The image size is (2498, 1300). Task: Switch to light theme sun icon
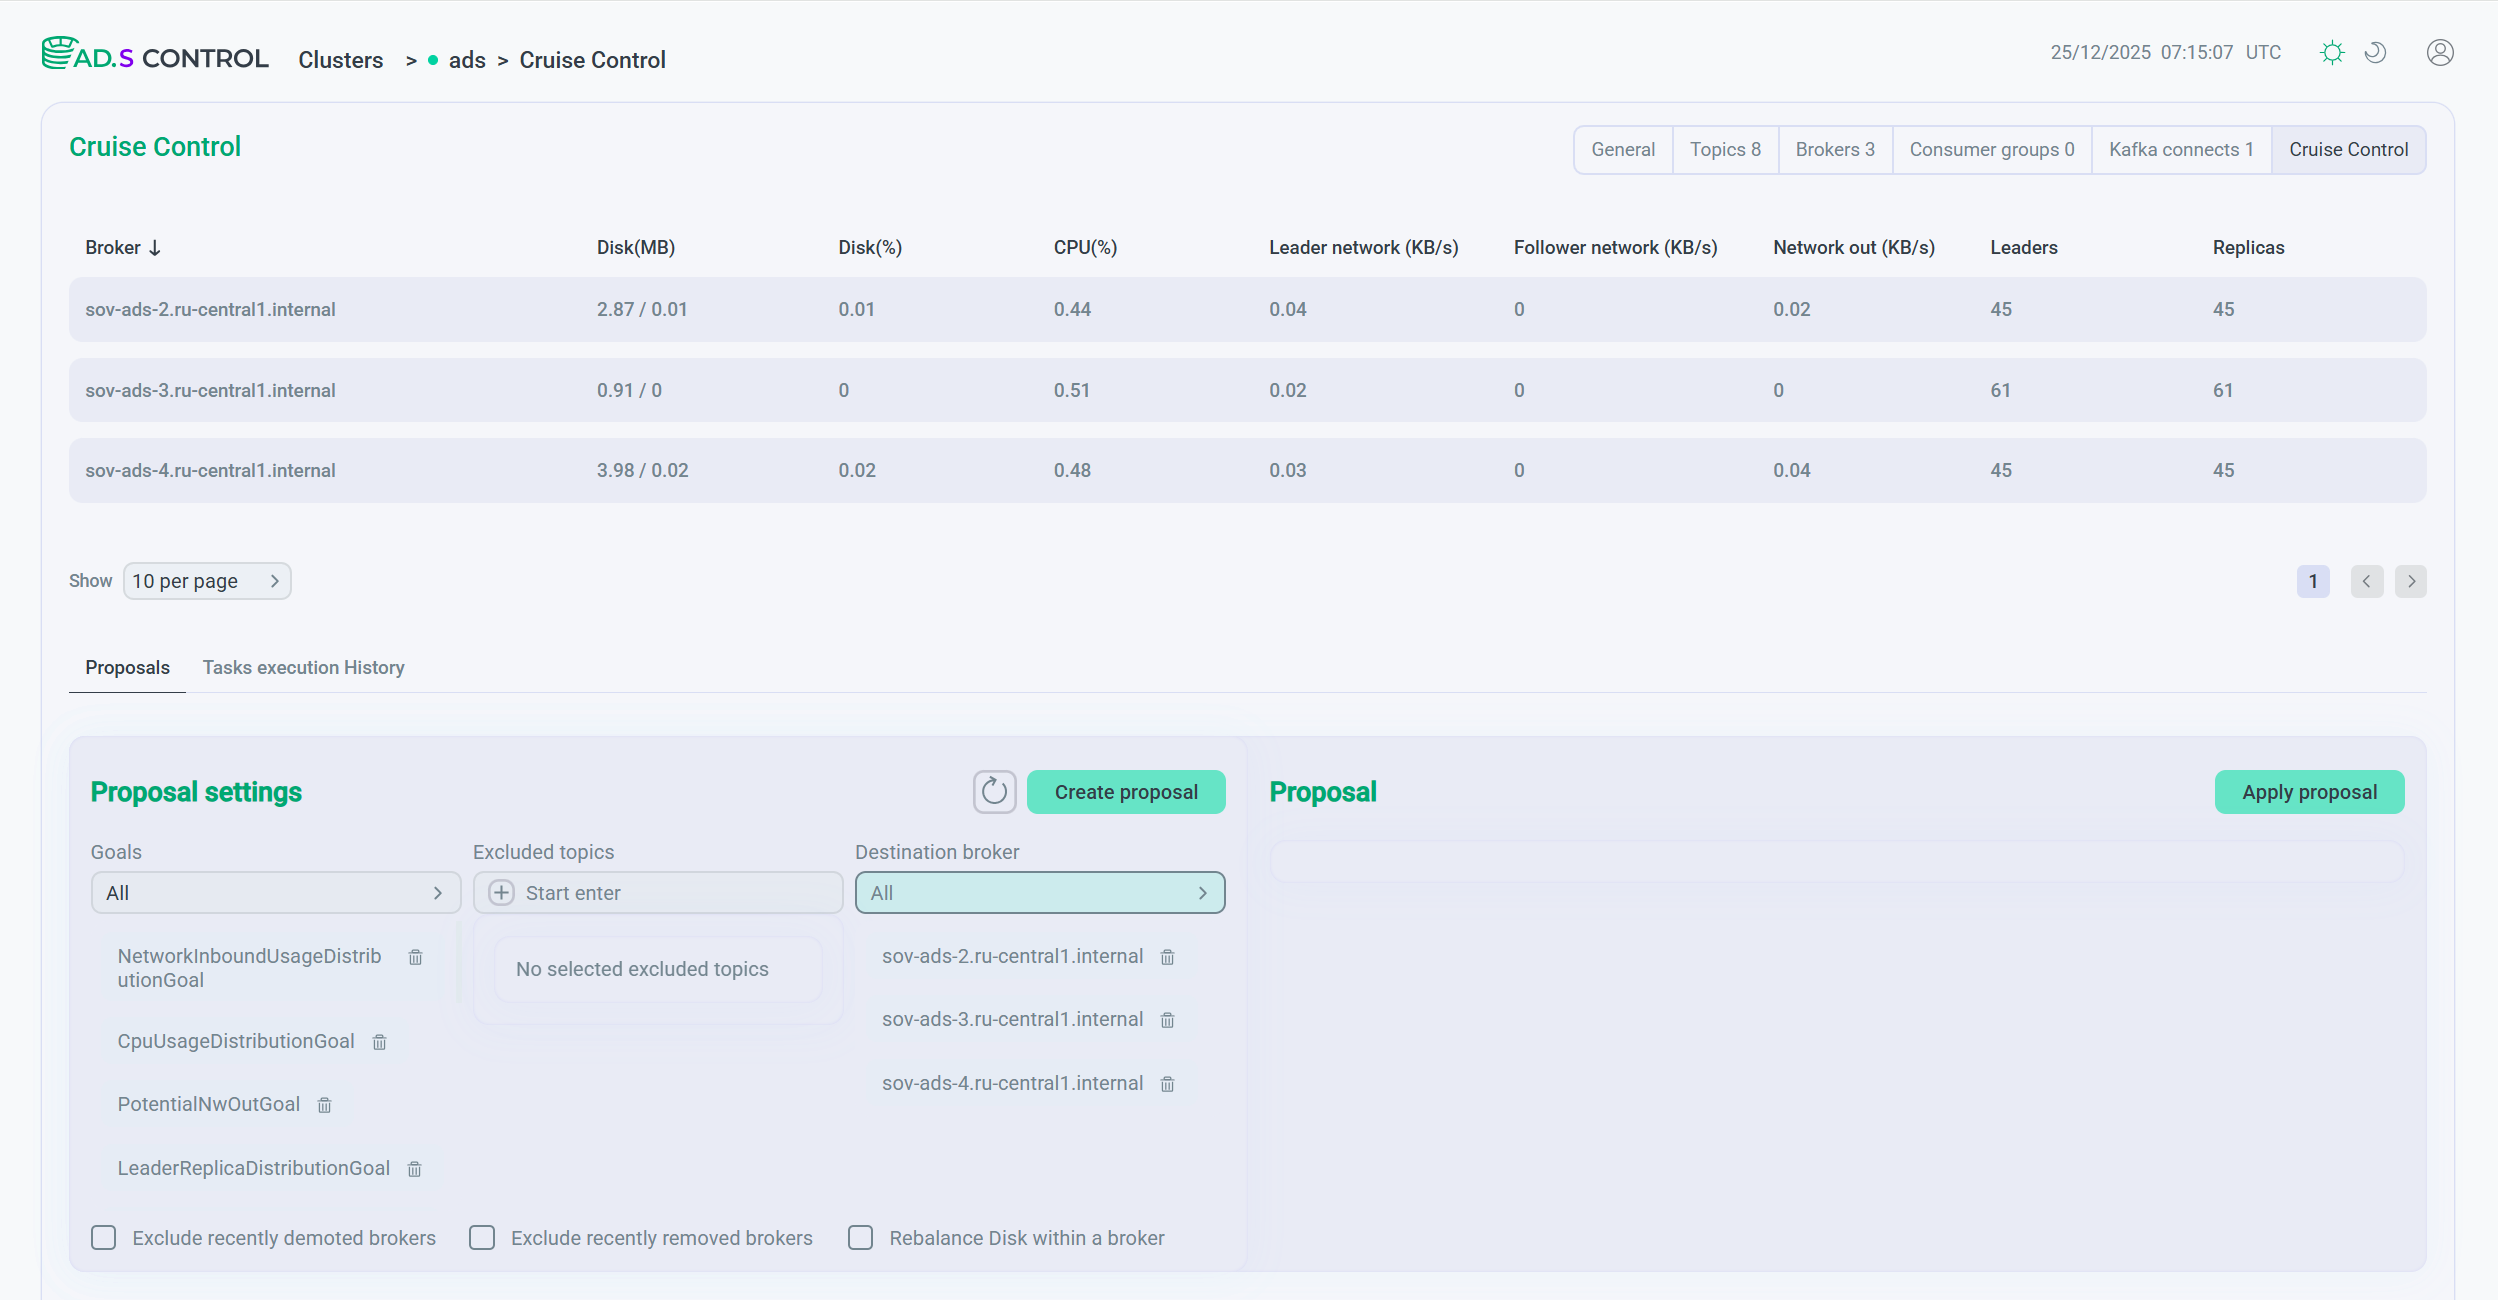pos(2332,53)
